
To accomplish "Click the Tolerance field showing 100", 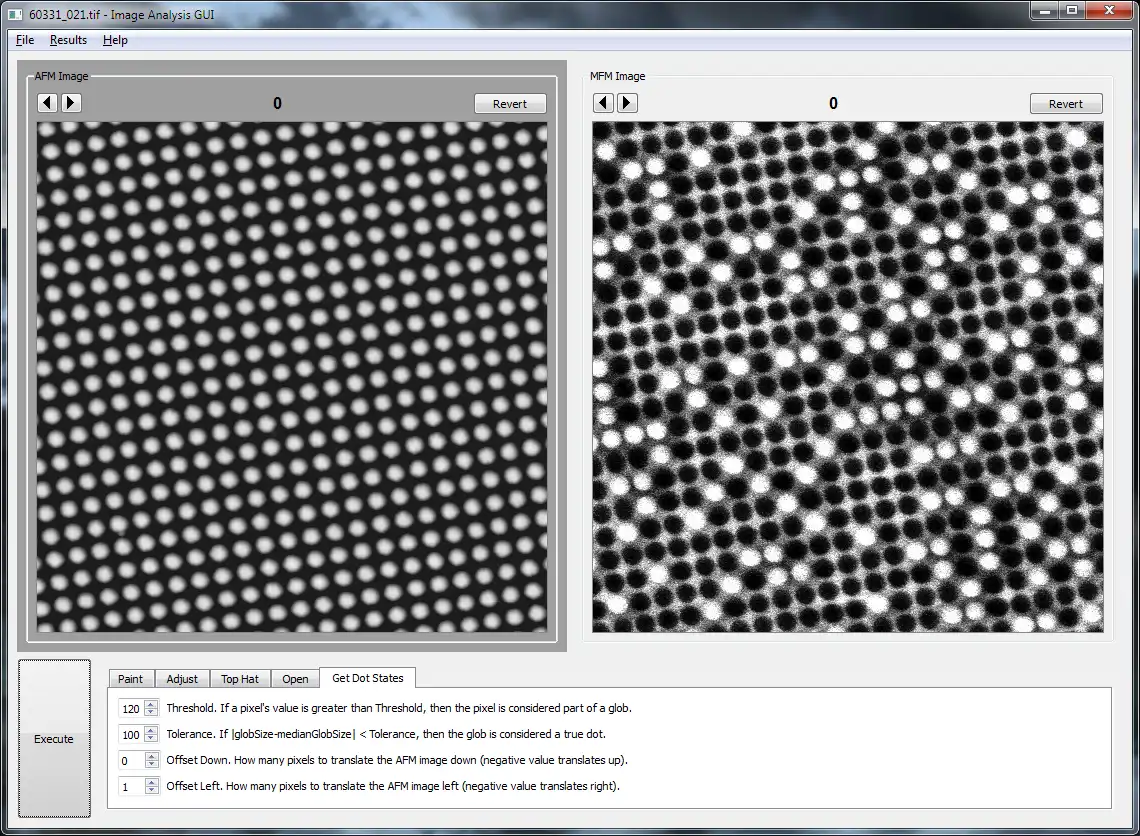I will point(131,735).
